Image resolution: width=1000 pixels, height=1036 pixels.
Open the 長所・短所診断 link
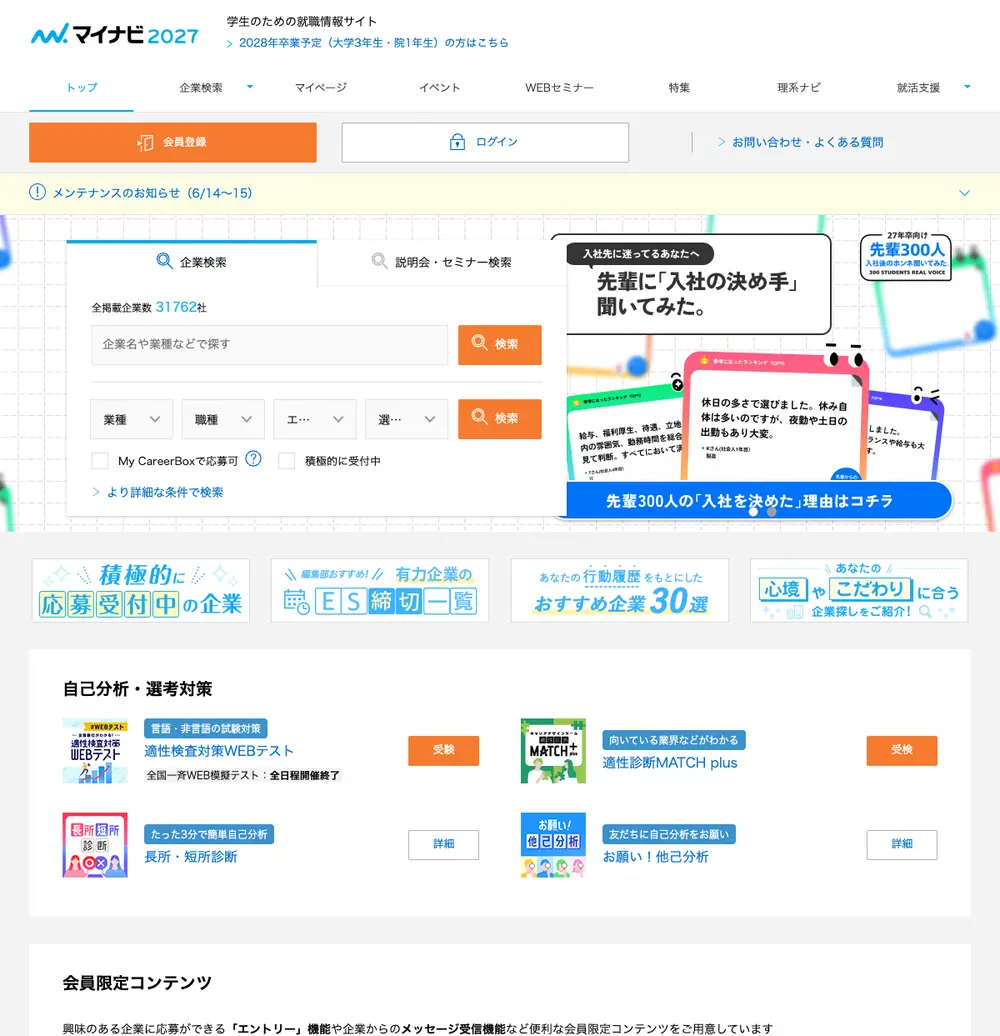point(191,857)
